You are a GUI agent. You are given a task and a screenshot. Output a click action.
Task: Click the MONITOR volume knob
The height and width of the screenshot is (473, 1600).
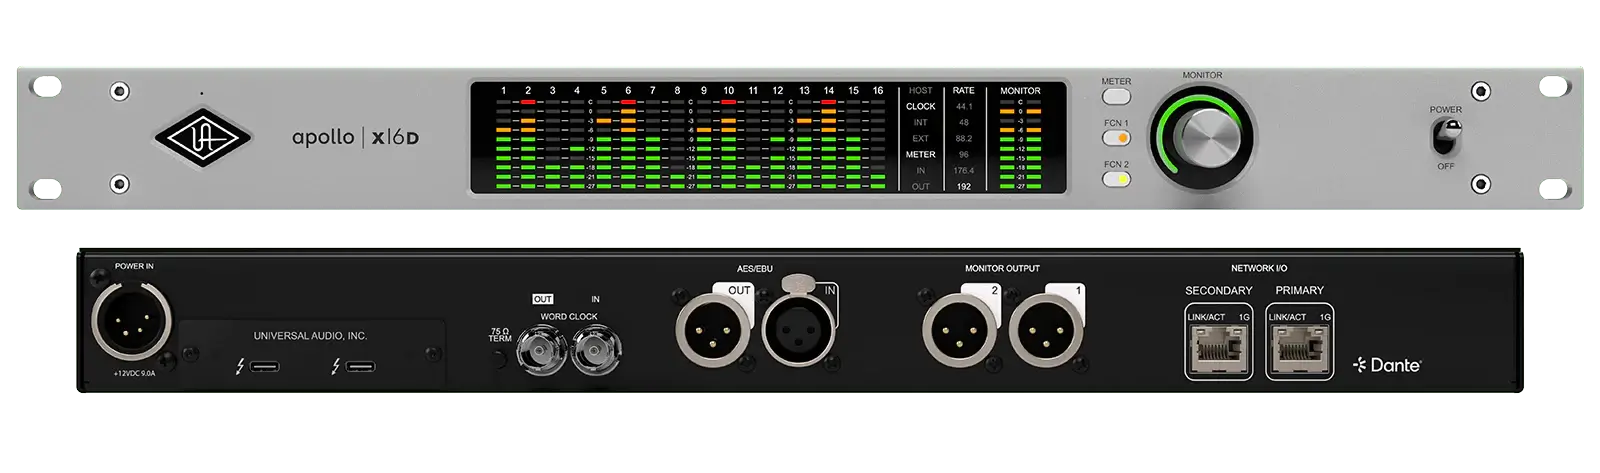pos(1202,138)
